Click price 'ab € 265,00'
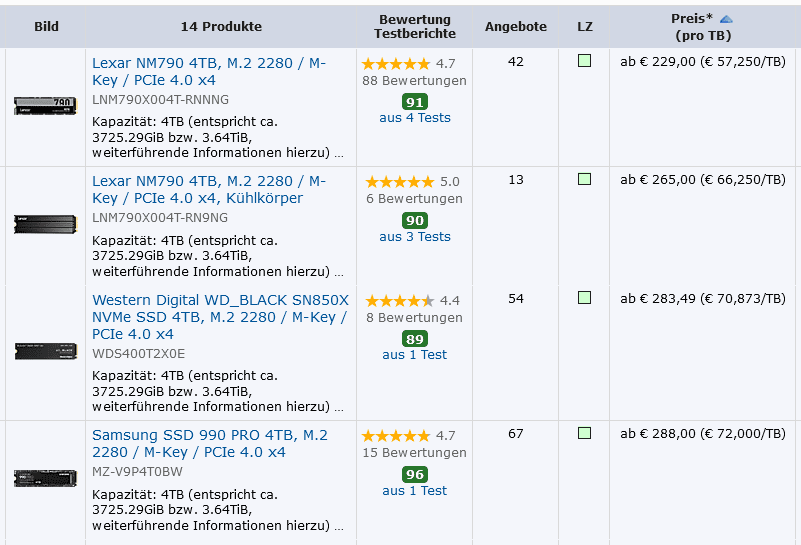The height and width of the screenshot is (545, 801). [658, 180]
